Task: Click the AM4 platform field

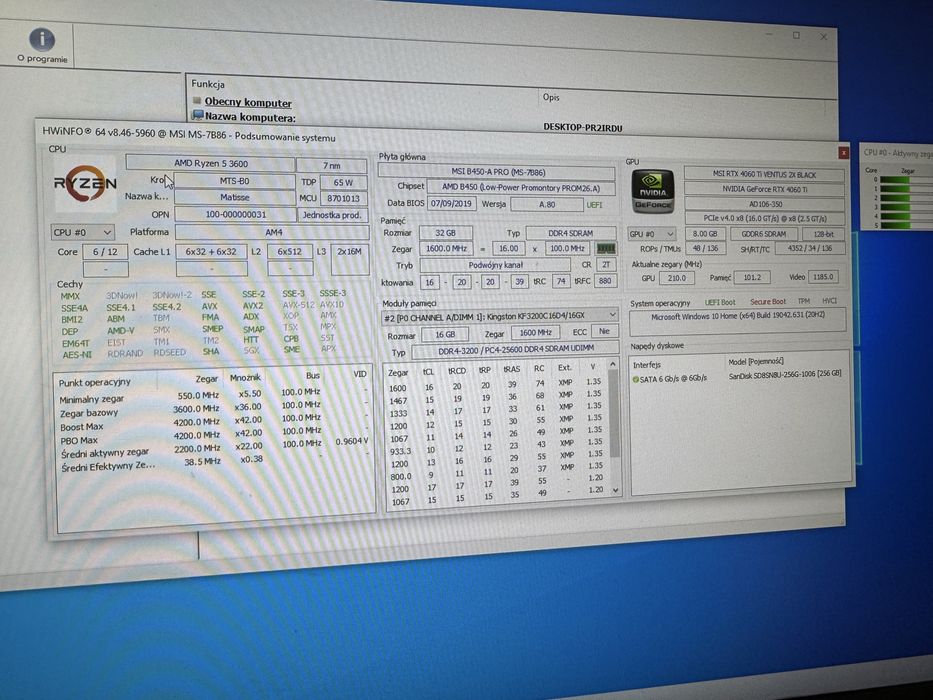Action: [x=273, y=232]
